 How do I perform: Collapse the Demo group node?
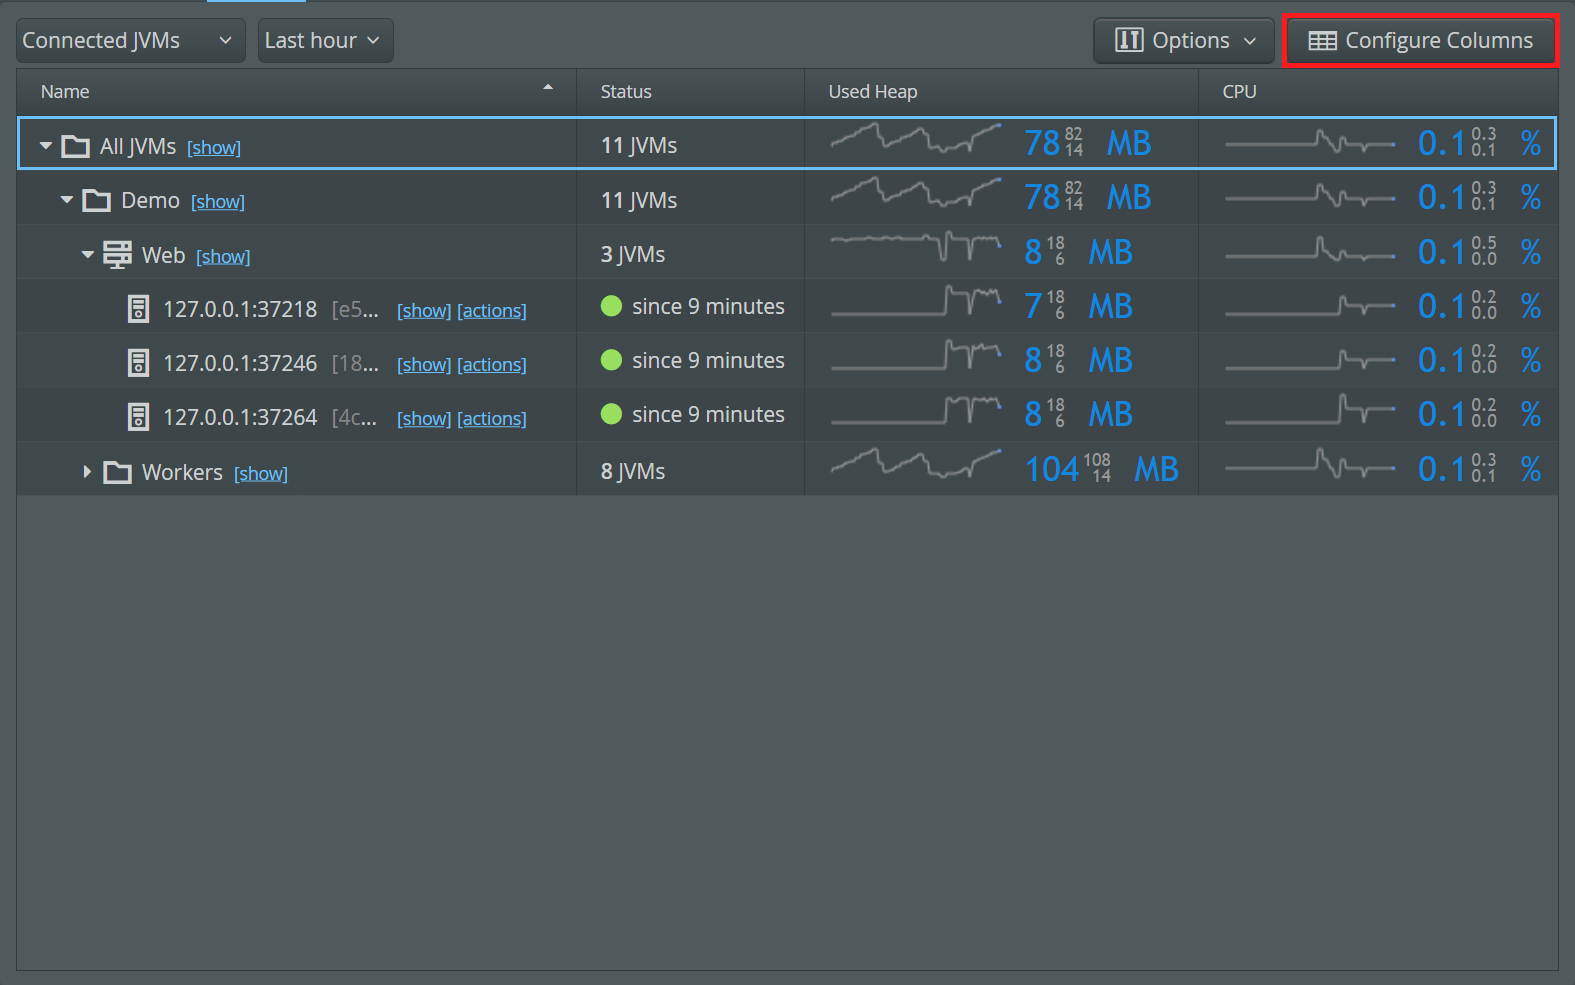[x=67, y=200]
